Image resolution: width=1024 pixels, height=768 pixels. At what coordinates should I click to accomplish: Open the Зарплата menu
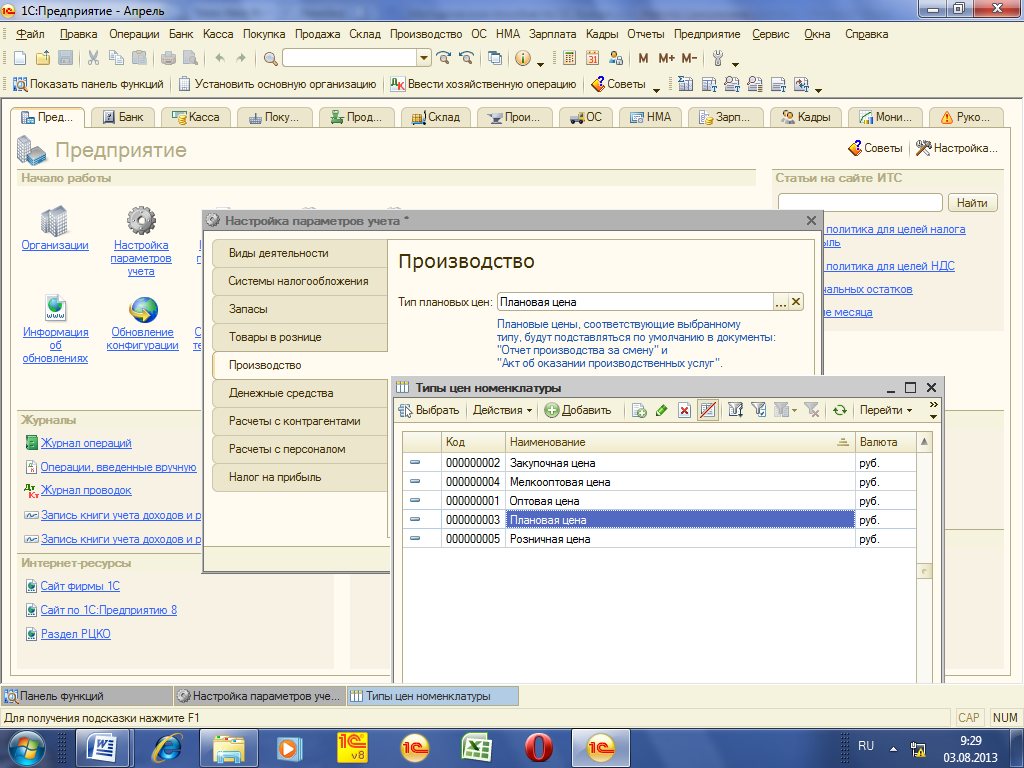click(552, 34)
